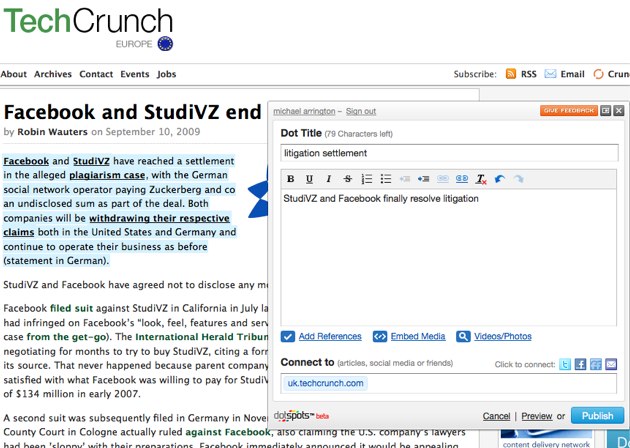Insert a bulleted list in the editor
The height and width of the screenshot is (448, 630).
386,179
